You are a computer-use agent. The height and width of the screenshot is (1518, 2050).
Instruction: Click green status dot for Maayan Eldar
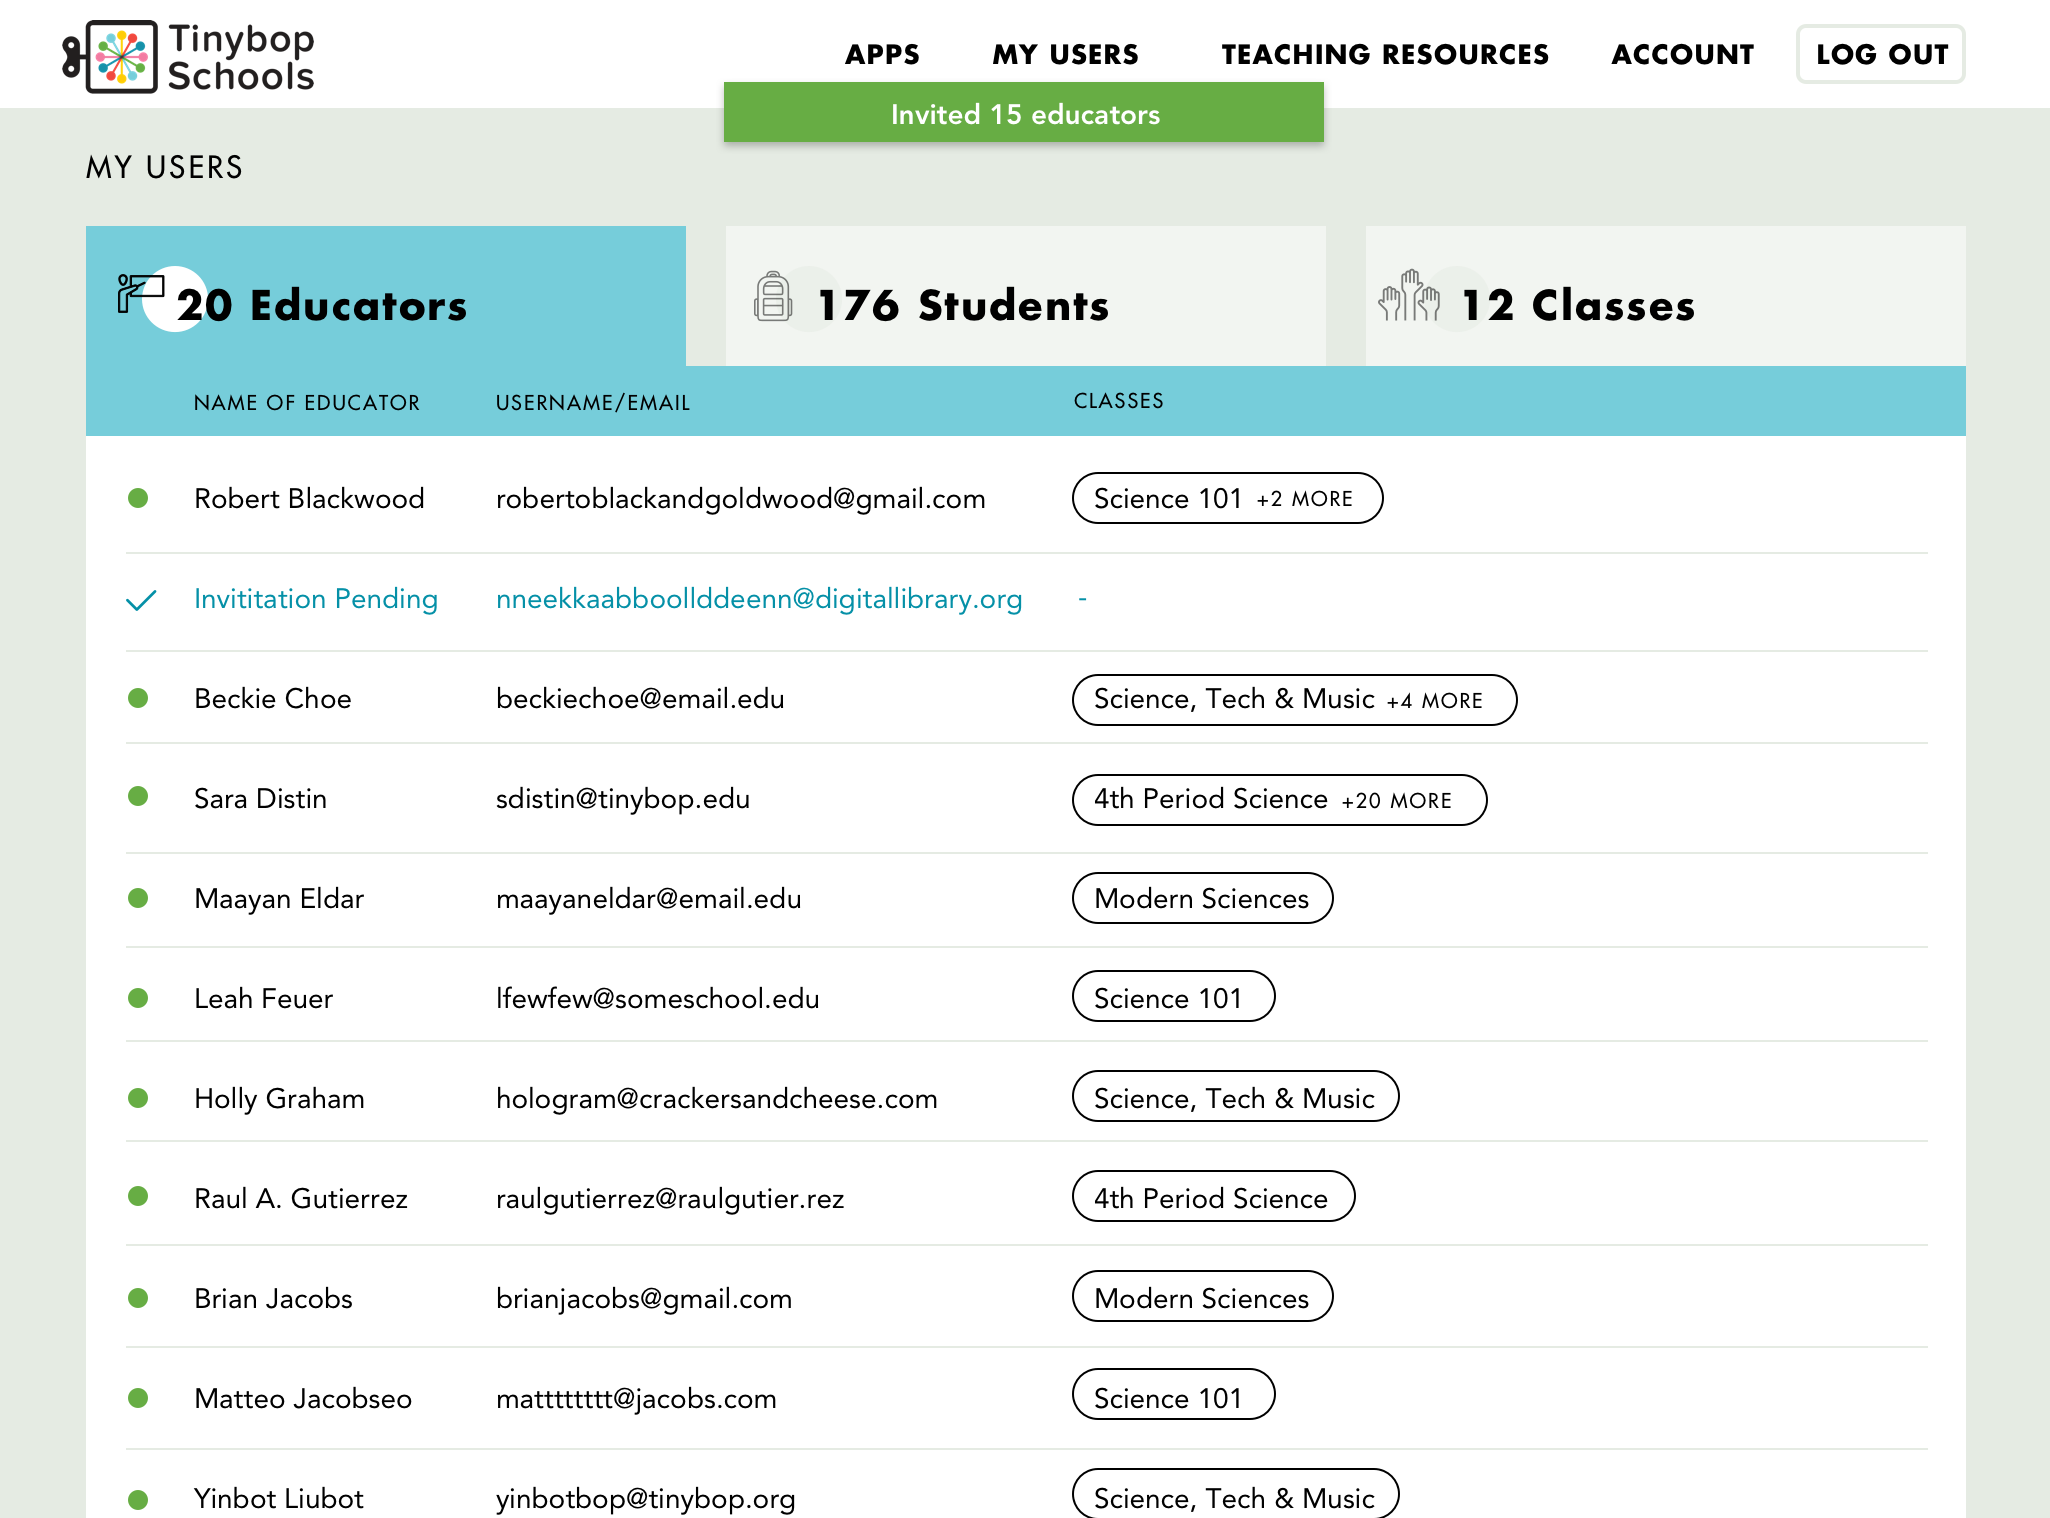138,898
